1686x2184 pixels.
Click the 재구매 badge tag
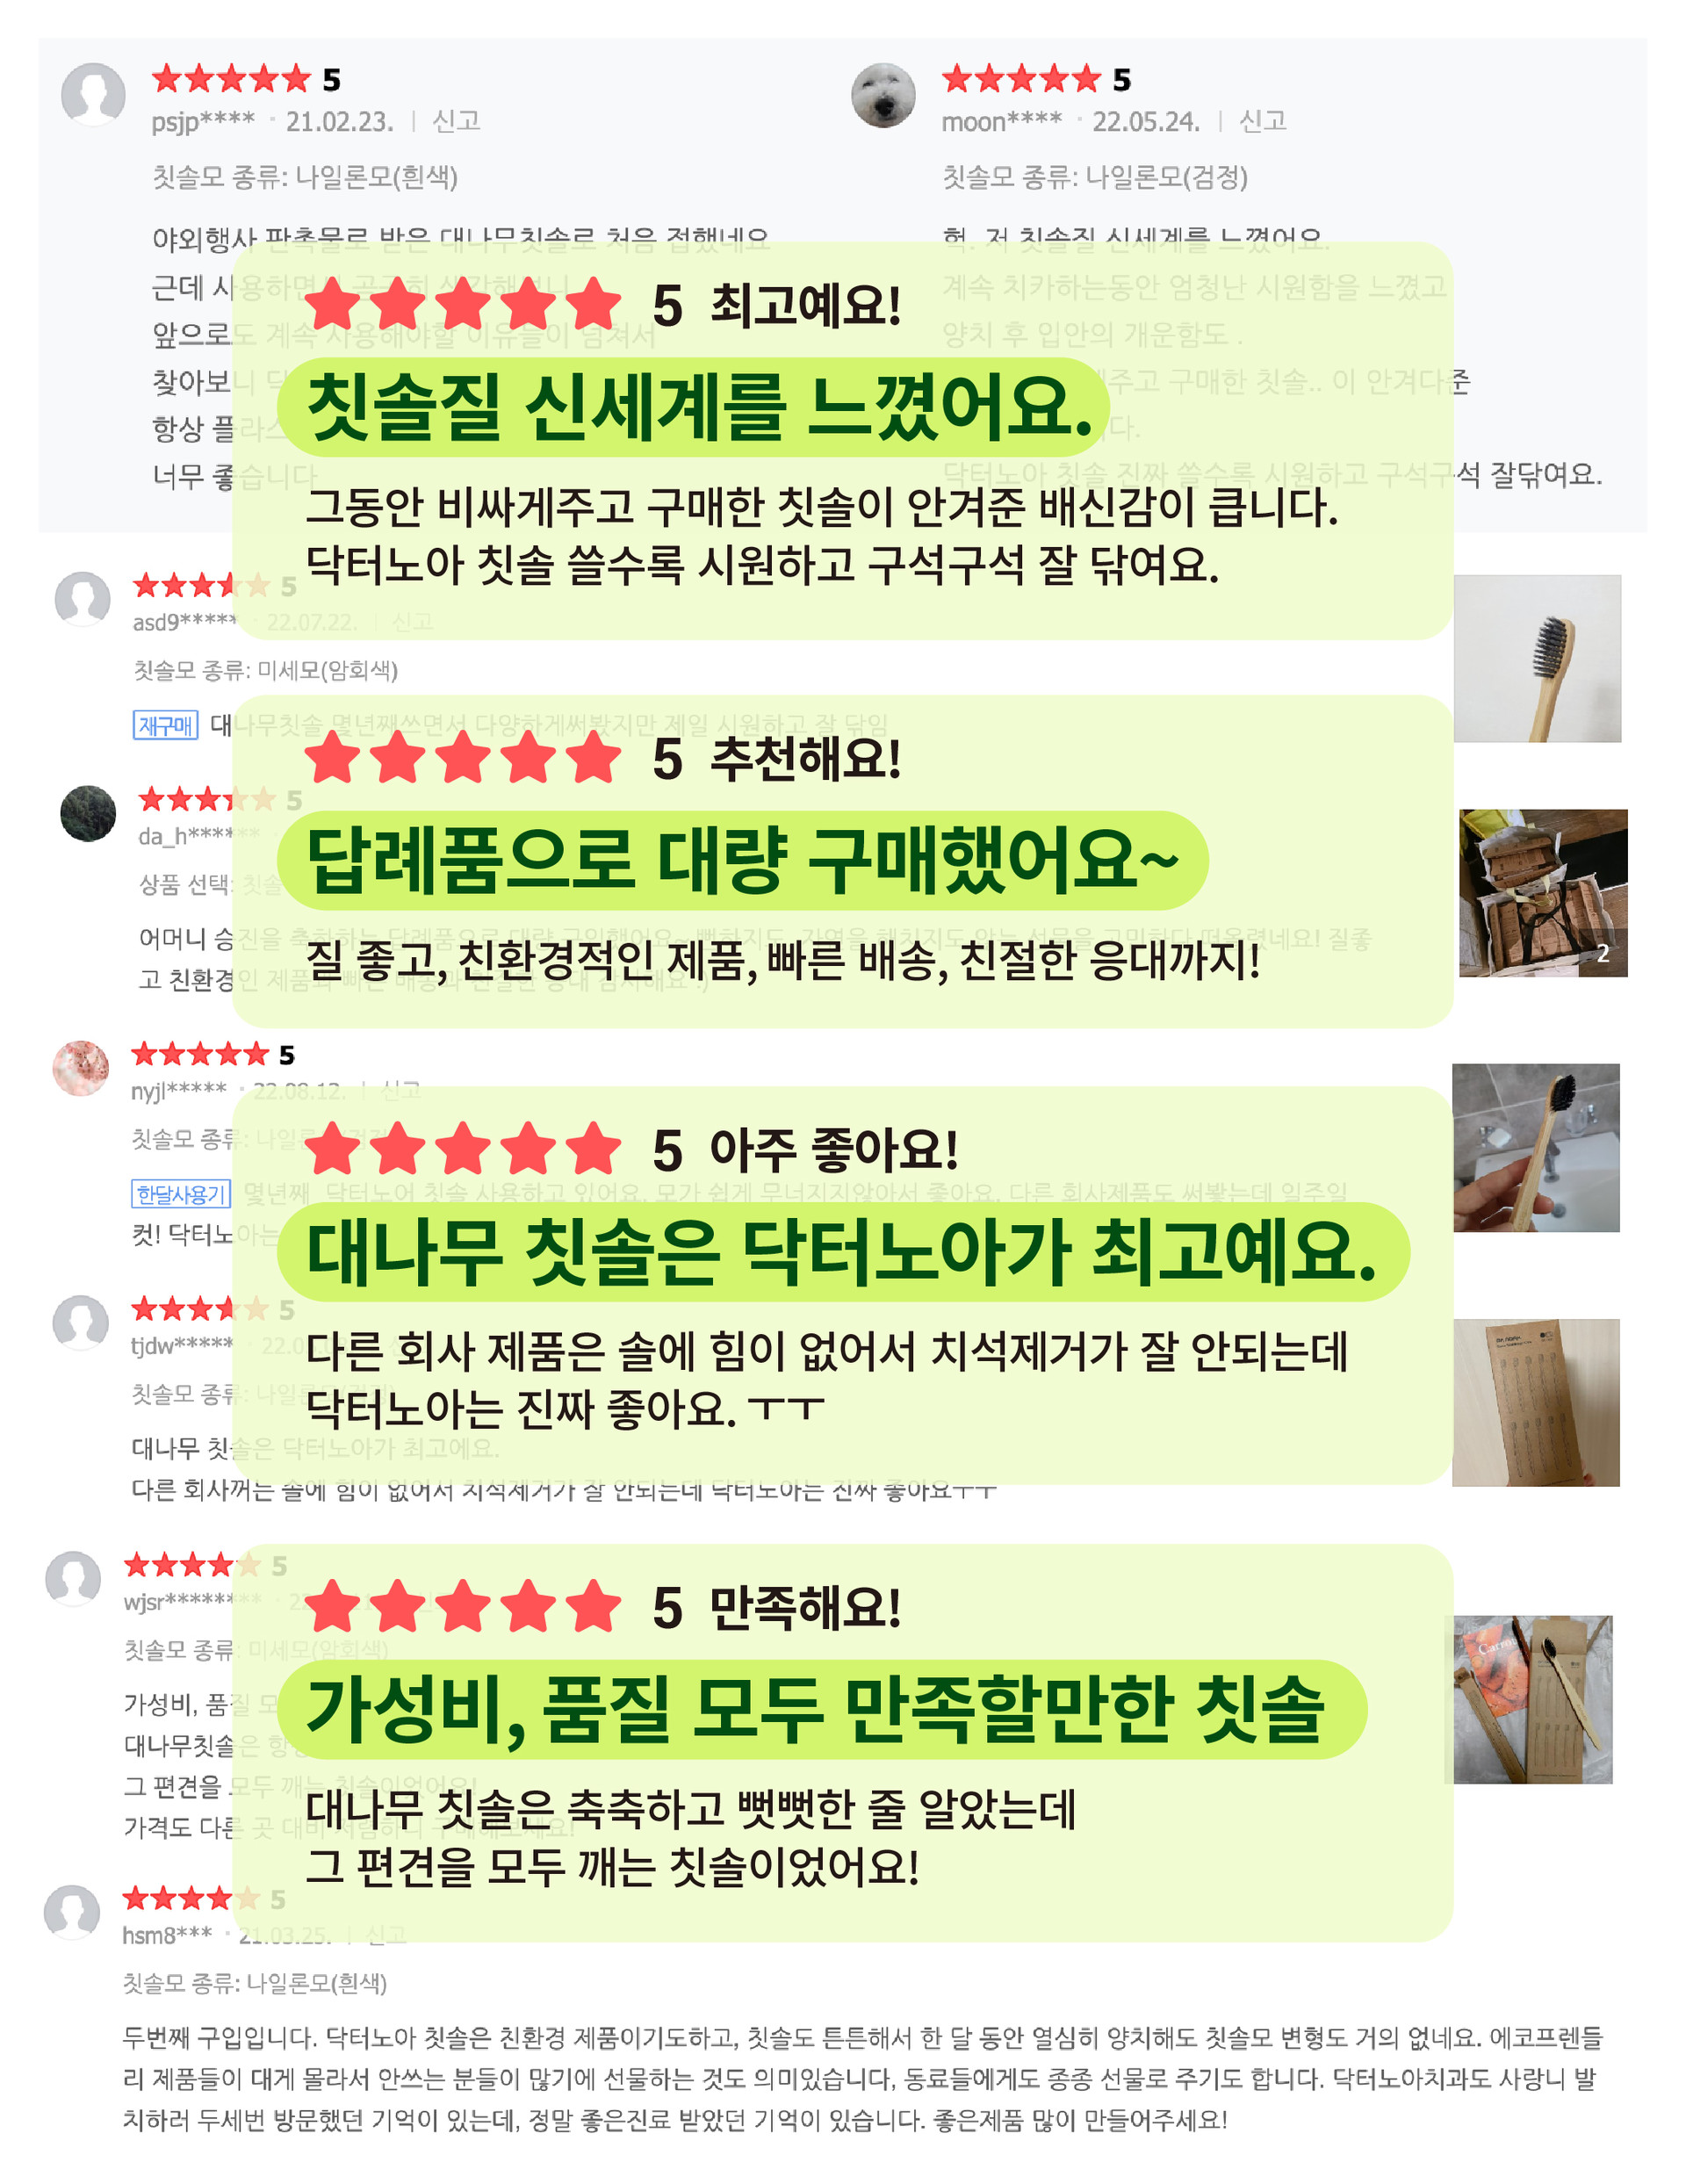point(166,725)
